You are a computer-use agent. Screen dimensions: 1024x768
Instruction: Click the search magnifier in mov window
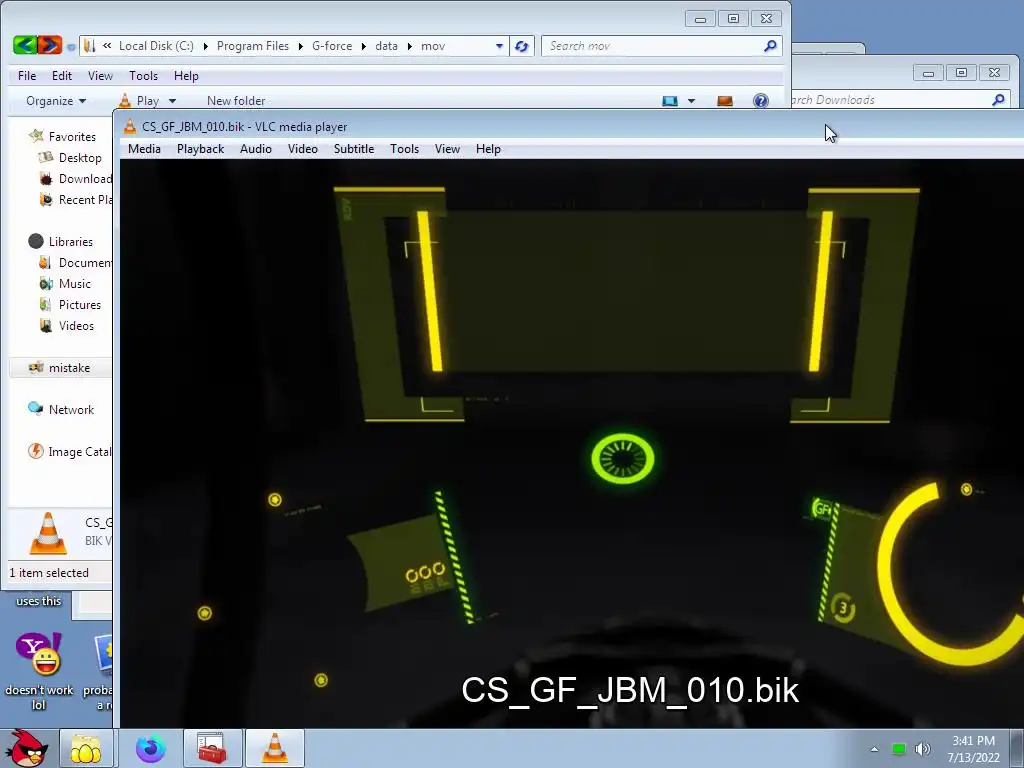[x=771, y=46]
